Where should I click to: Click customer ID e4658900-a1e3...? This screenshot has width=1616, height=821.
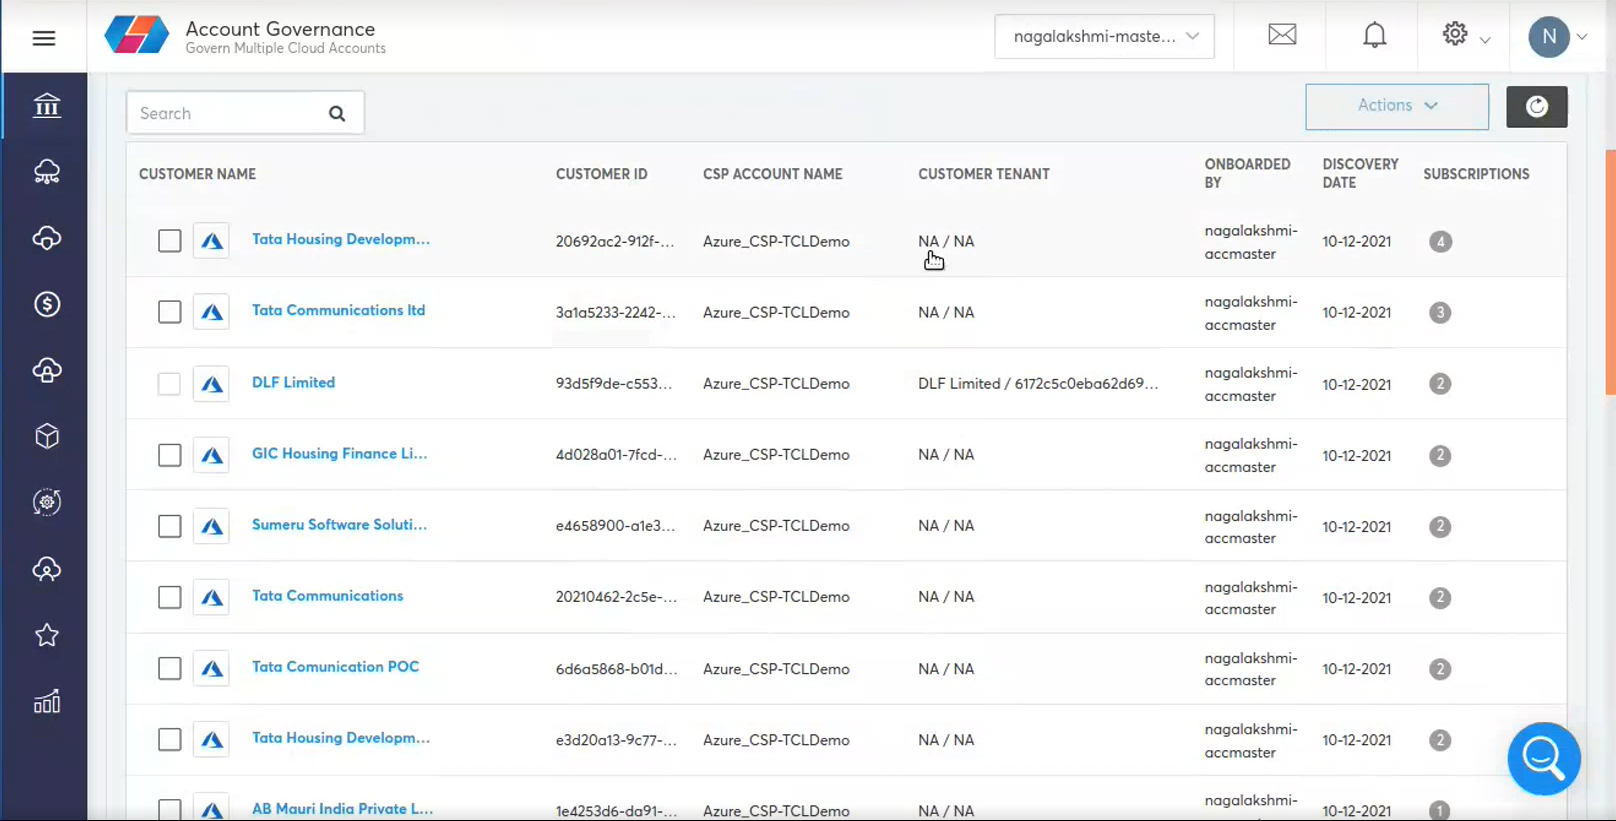[x=615, y=526]
